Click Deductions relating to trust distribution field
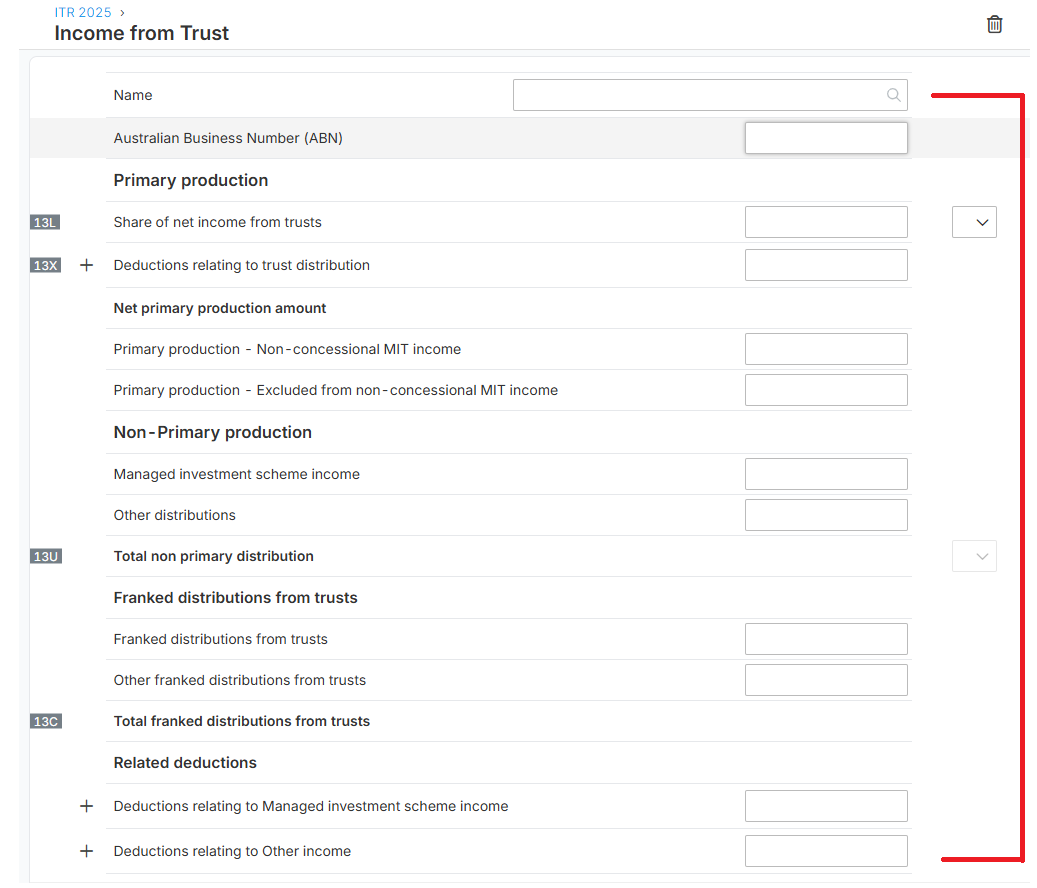Image resolution: width=1037 pixels, height=888 pixels. coord(826,265)
